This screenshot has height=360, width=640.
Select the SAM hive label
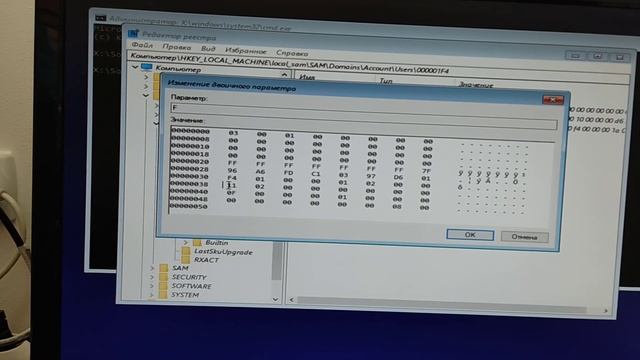(x=180, y=268)
